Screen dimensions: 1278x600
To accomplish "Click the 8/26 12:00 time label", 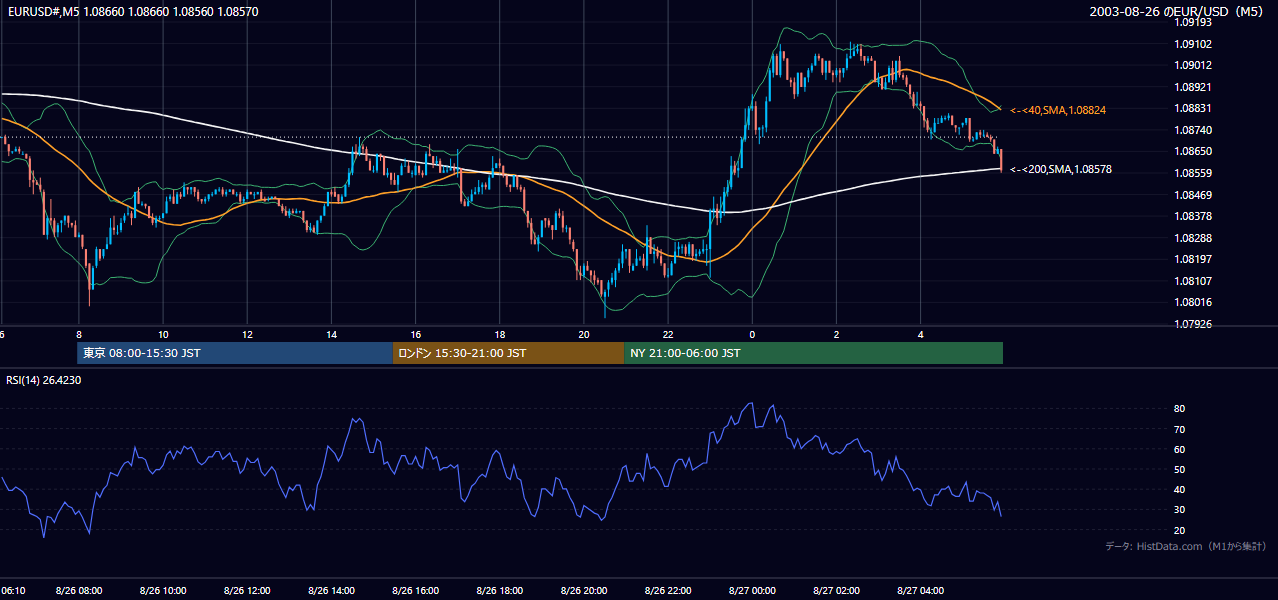I will (247, 591).
